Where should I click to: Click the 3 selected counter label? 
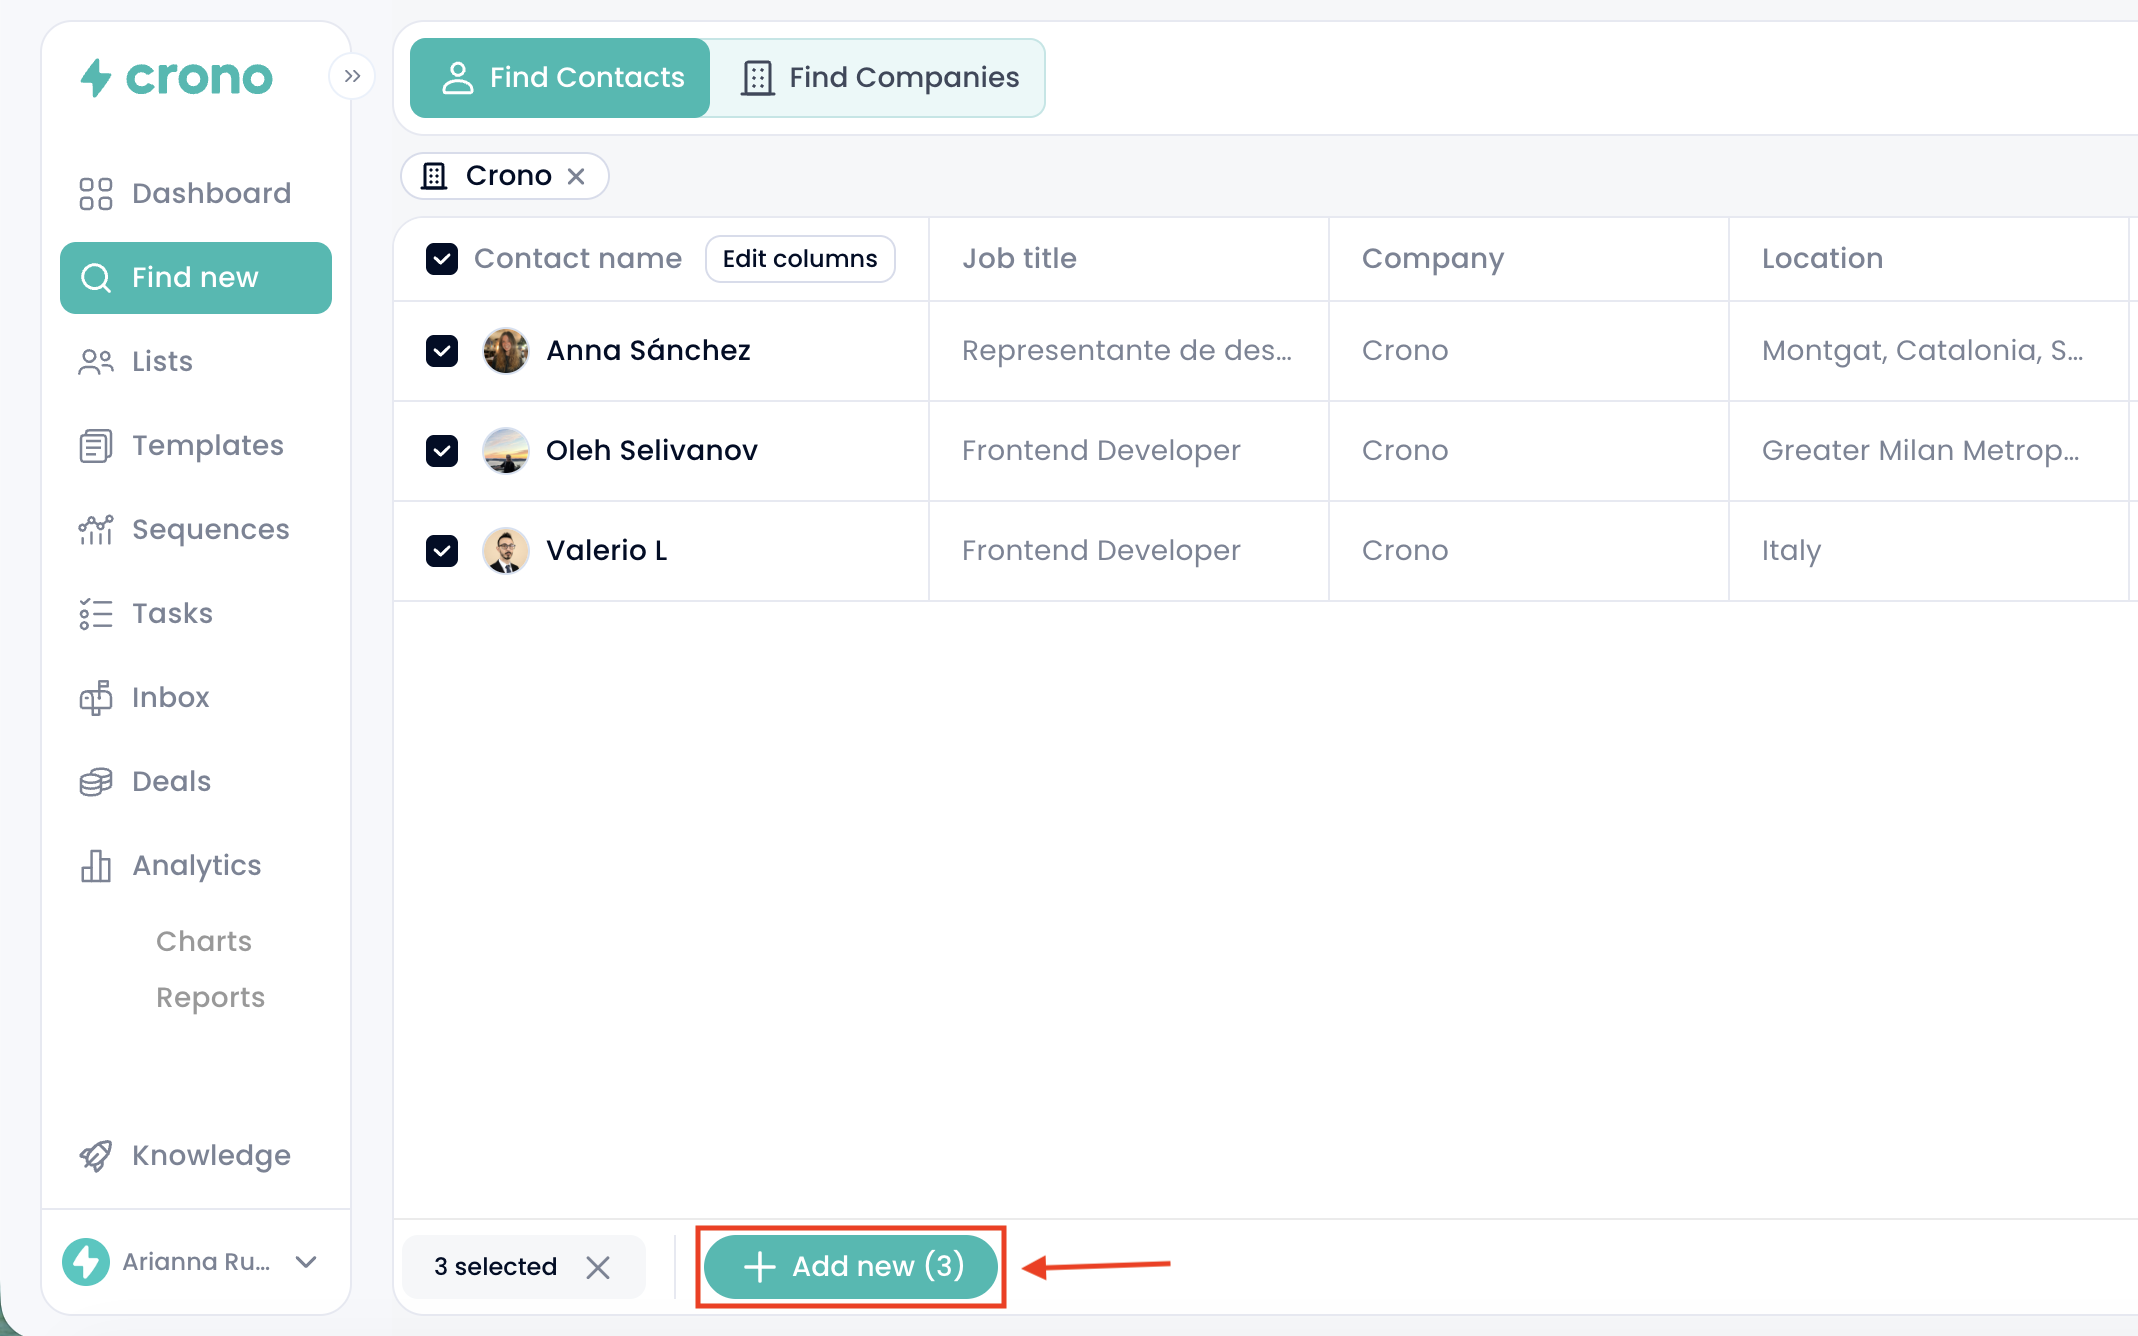(x=495, y=1267)
